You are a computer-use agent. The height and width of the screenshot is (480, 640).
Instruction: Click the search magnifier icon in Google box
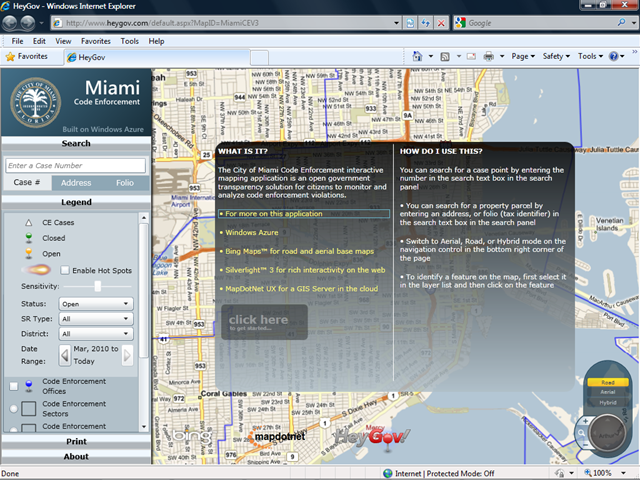coord(621,22)
